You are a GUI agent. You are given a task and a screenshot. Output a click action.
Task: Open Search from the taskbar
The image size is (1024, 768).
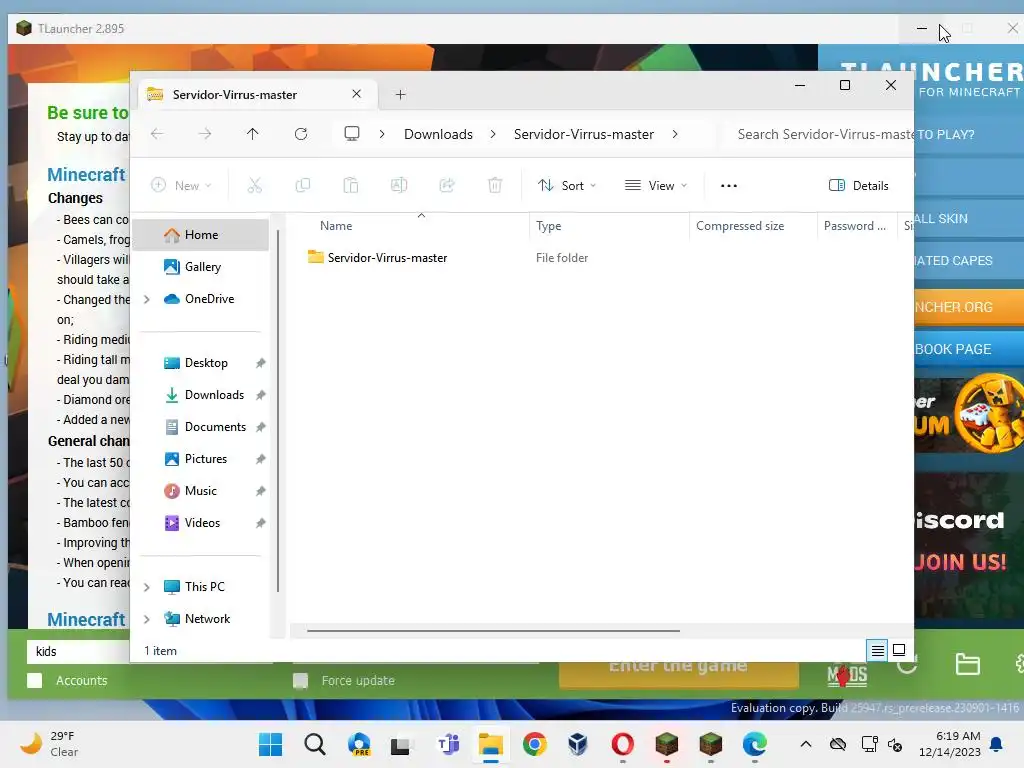pos(315,744)
